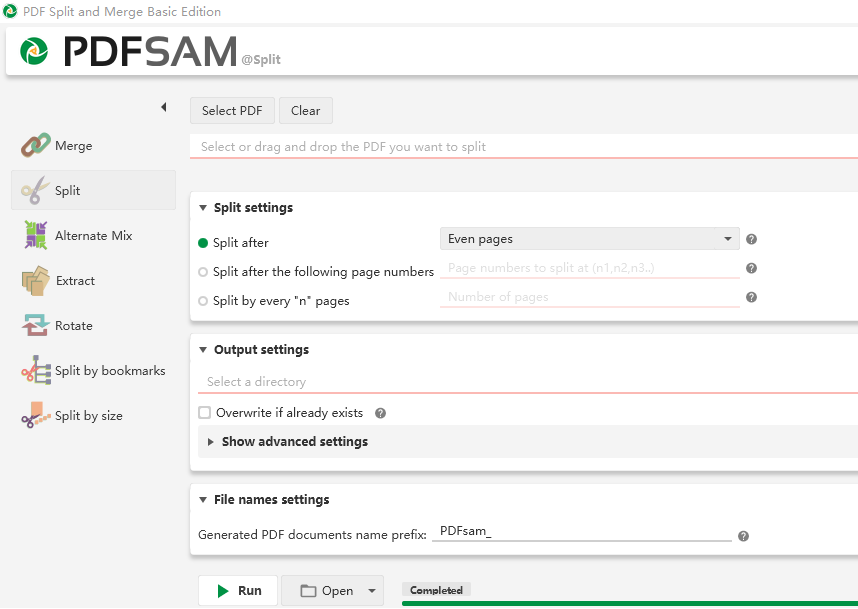The width and height of the screenshot is (858, 609).
Task: Click the app icon in the title bar
Action: [10, 11]
